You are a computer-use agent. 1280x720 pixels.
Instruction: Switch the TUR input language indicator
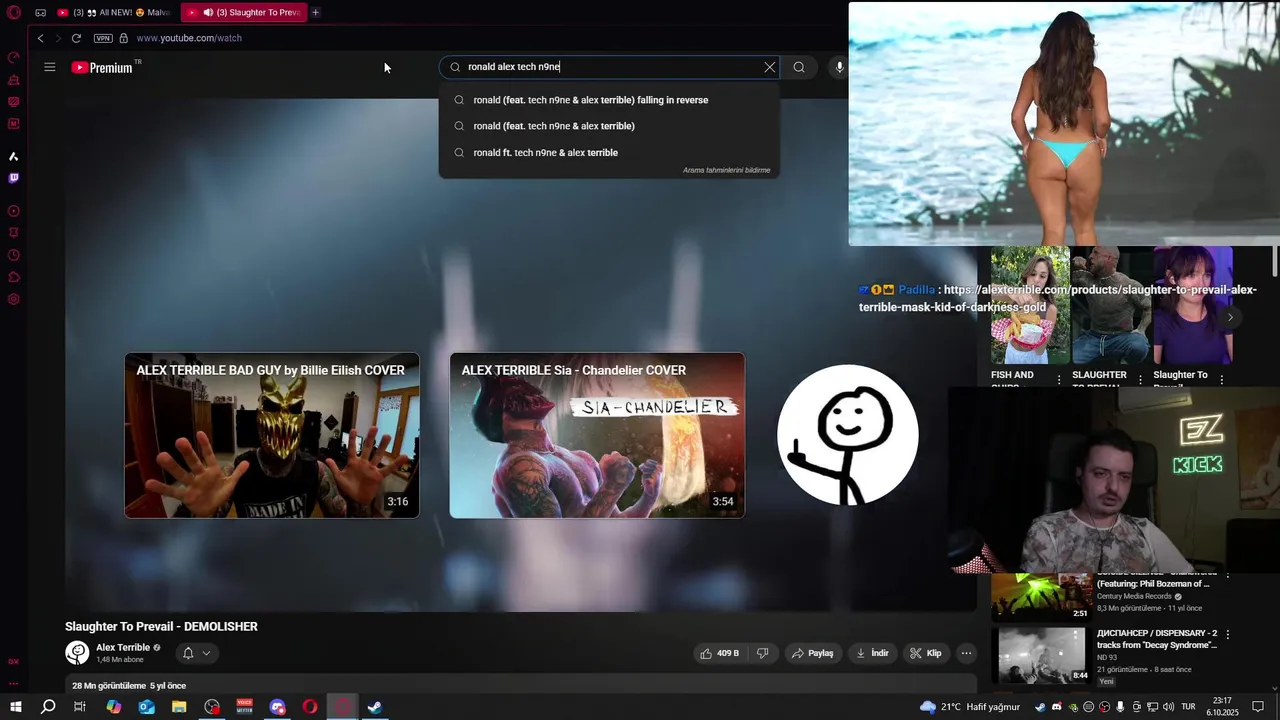click(x=1190, y=707)
